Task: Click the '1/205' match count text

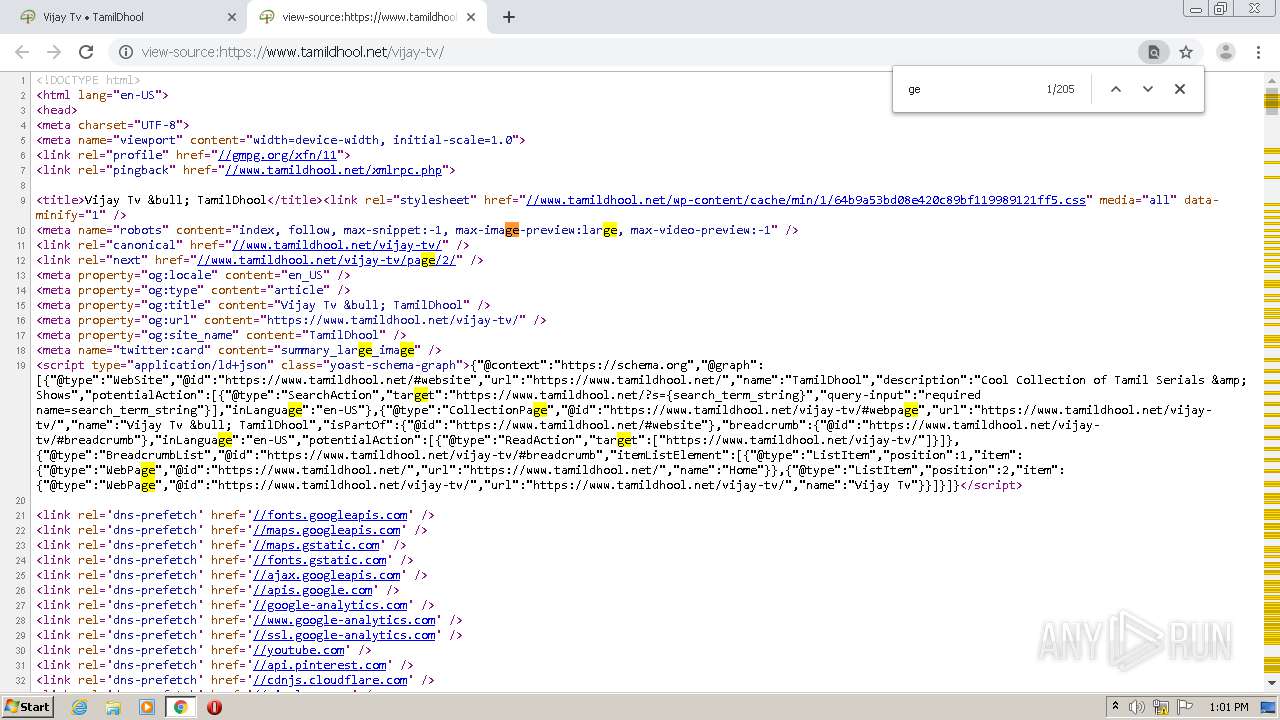Action: (1060, 89)
